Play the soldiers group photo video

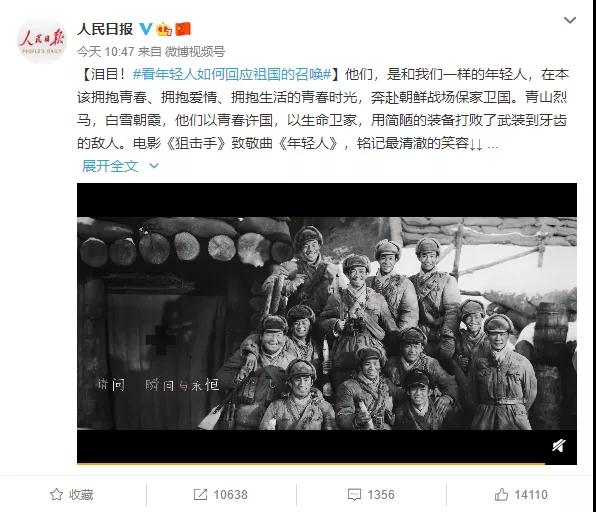click(x=327, y=323)
